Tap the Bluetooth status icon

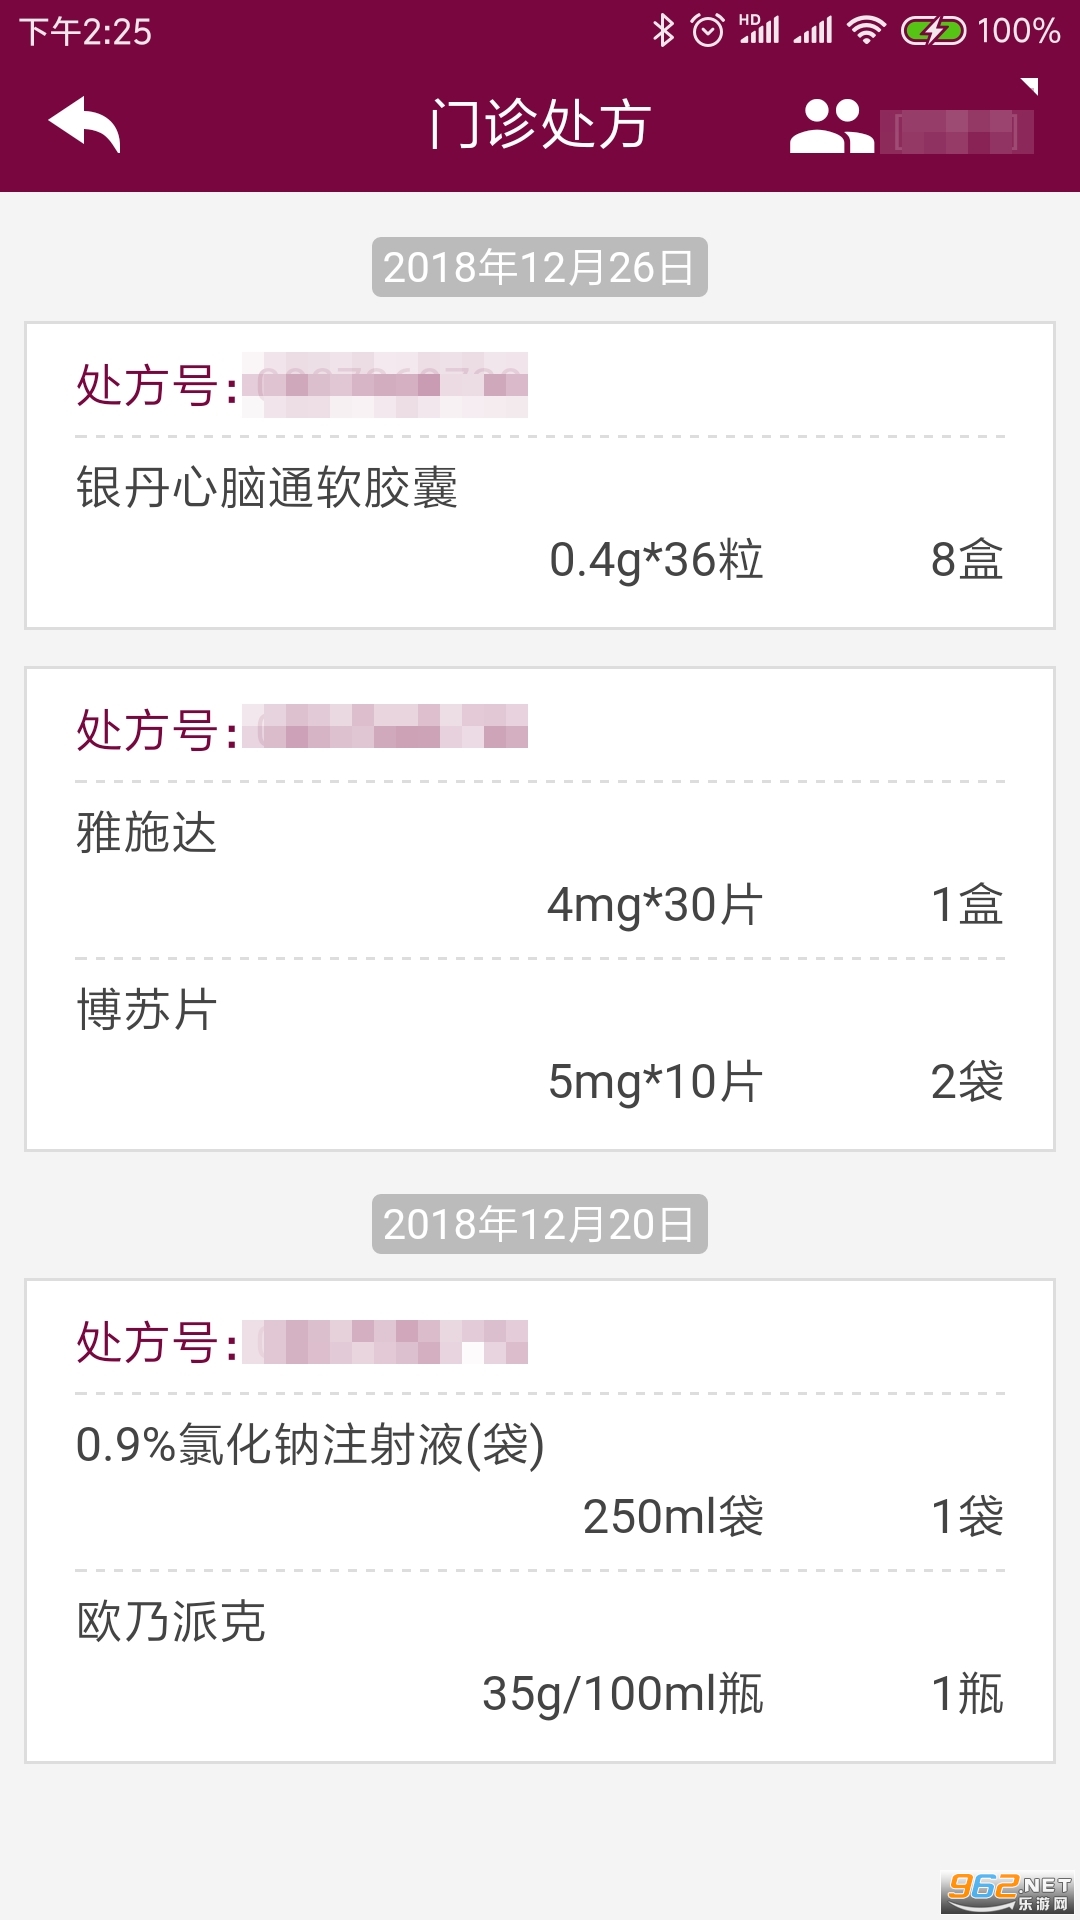pos(663,30)
